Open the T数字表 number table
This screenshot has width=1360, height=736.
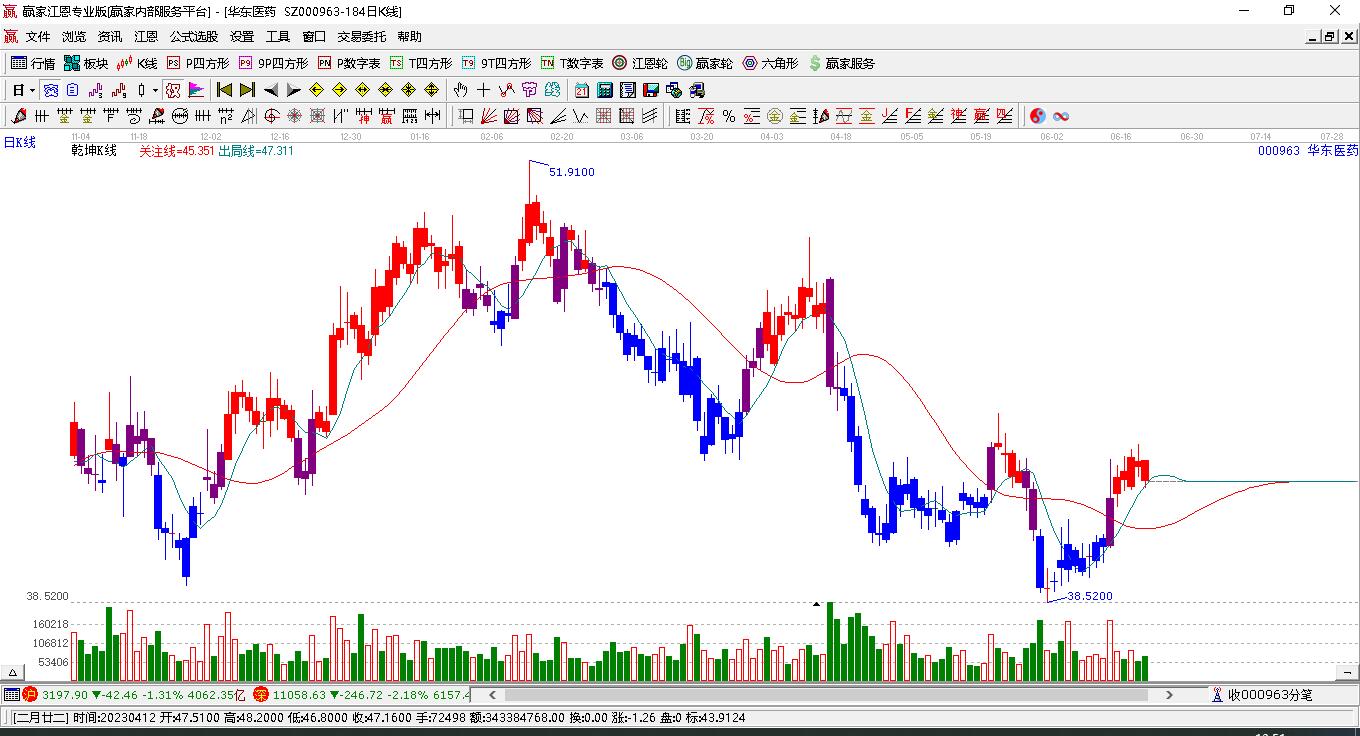pos(572,63)
